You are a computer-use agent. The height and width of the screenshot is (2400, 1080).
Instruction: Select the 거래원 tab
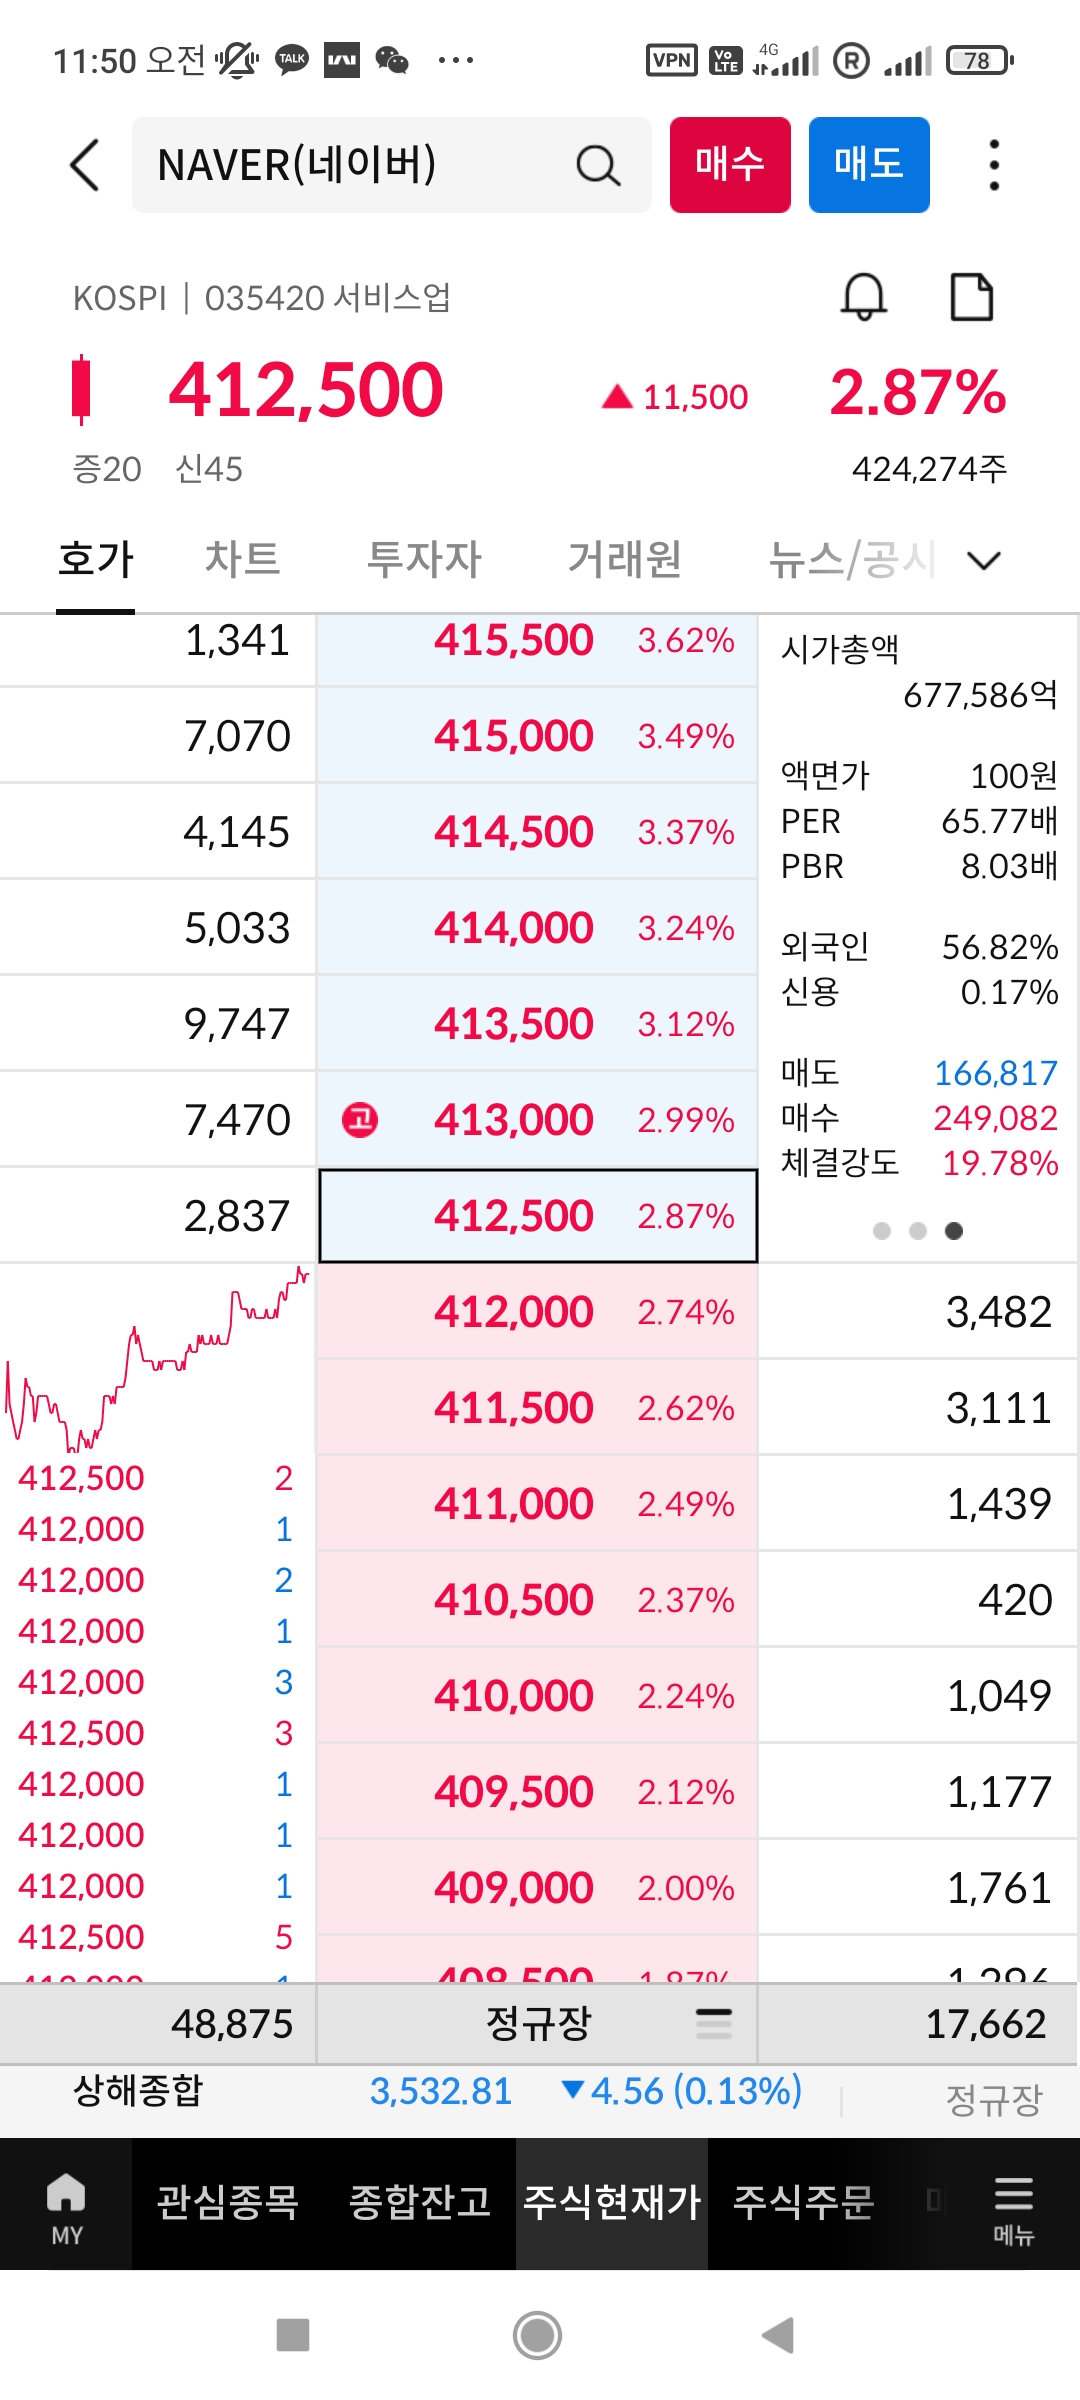[x=624, y=559]
